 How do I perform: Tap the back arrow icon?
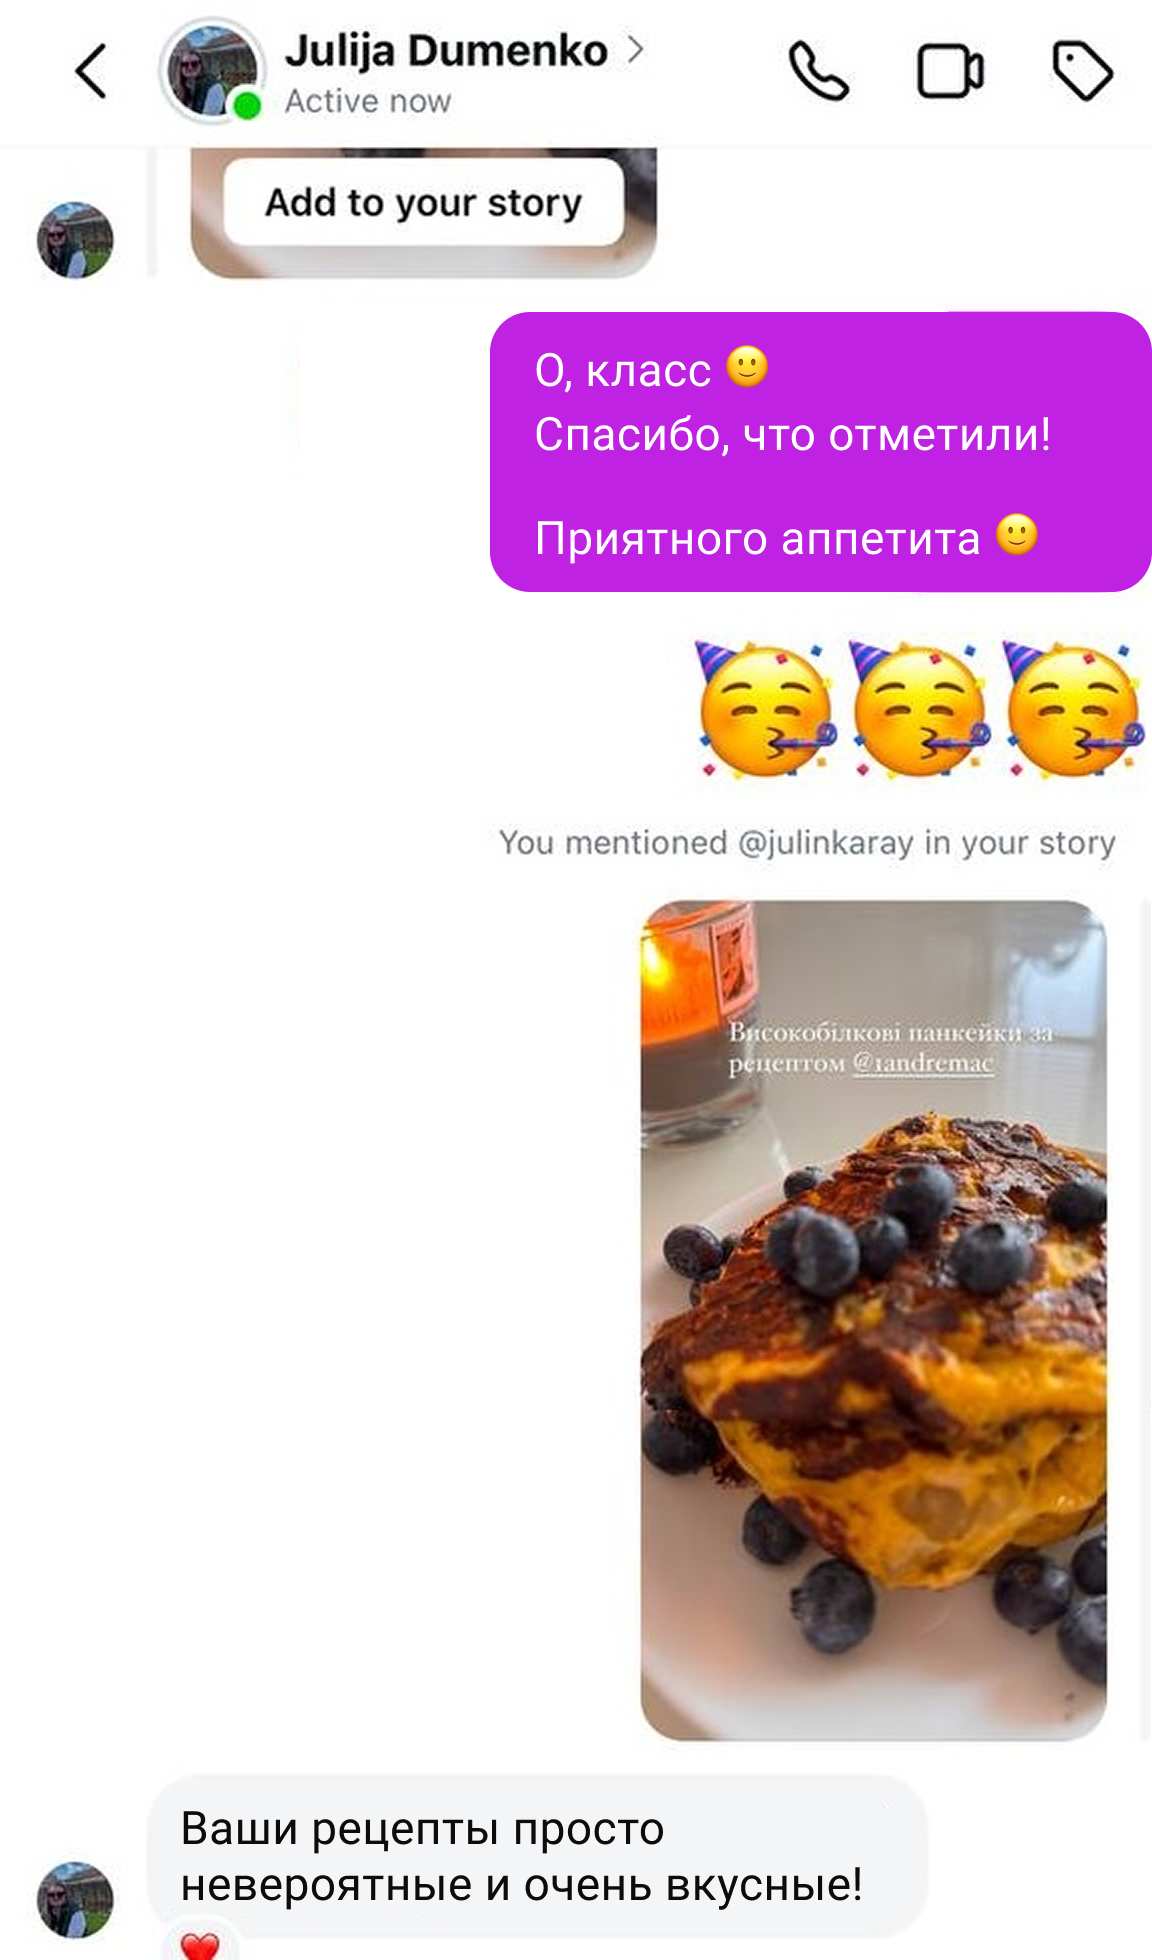point(91,71)
